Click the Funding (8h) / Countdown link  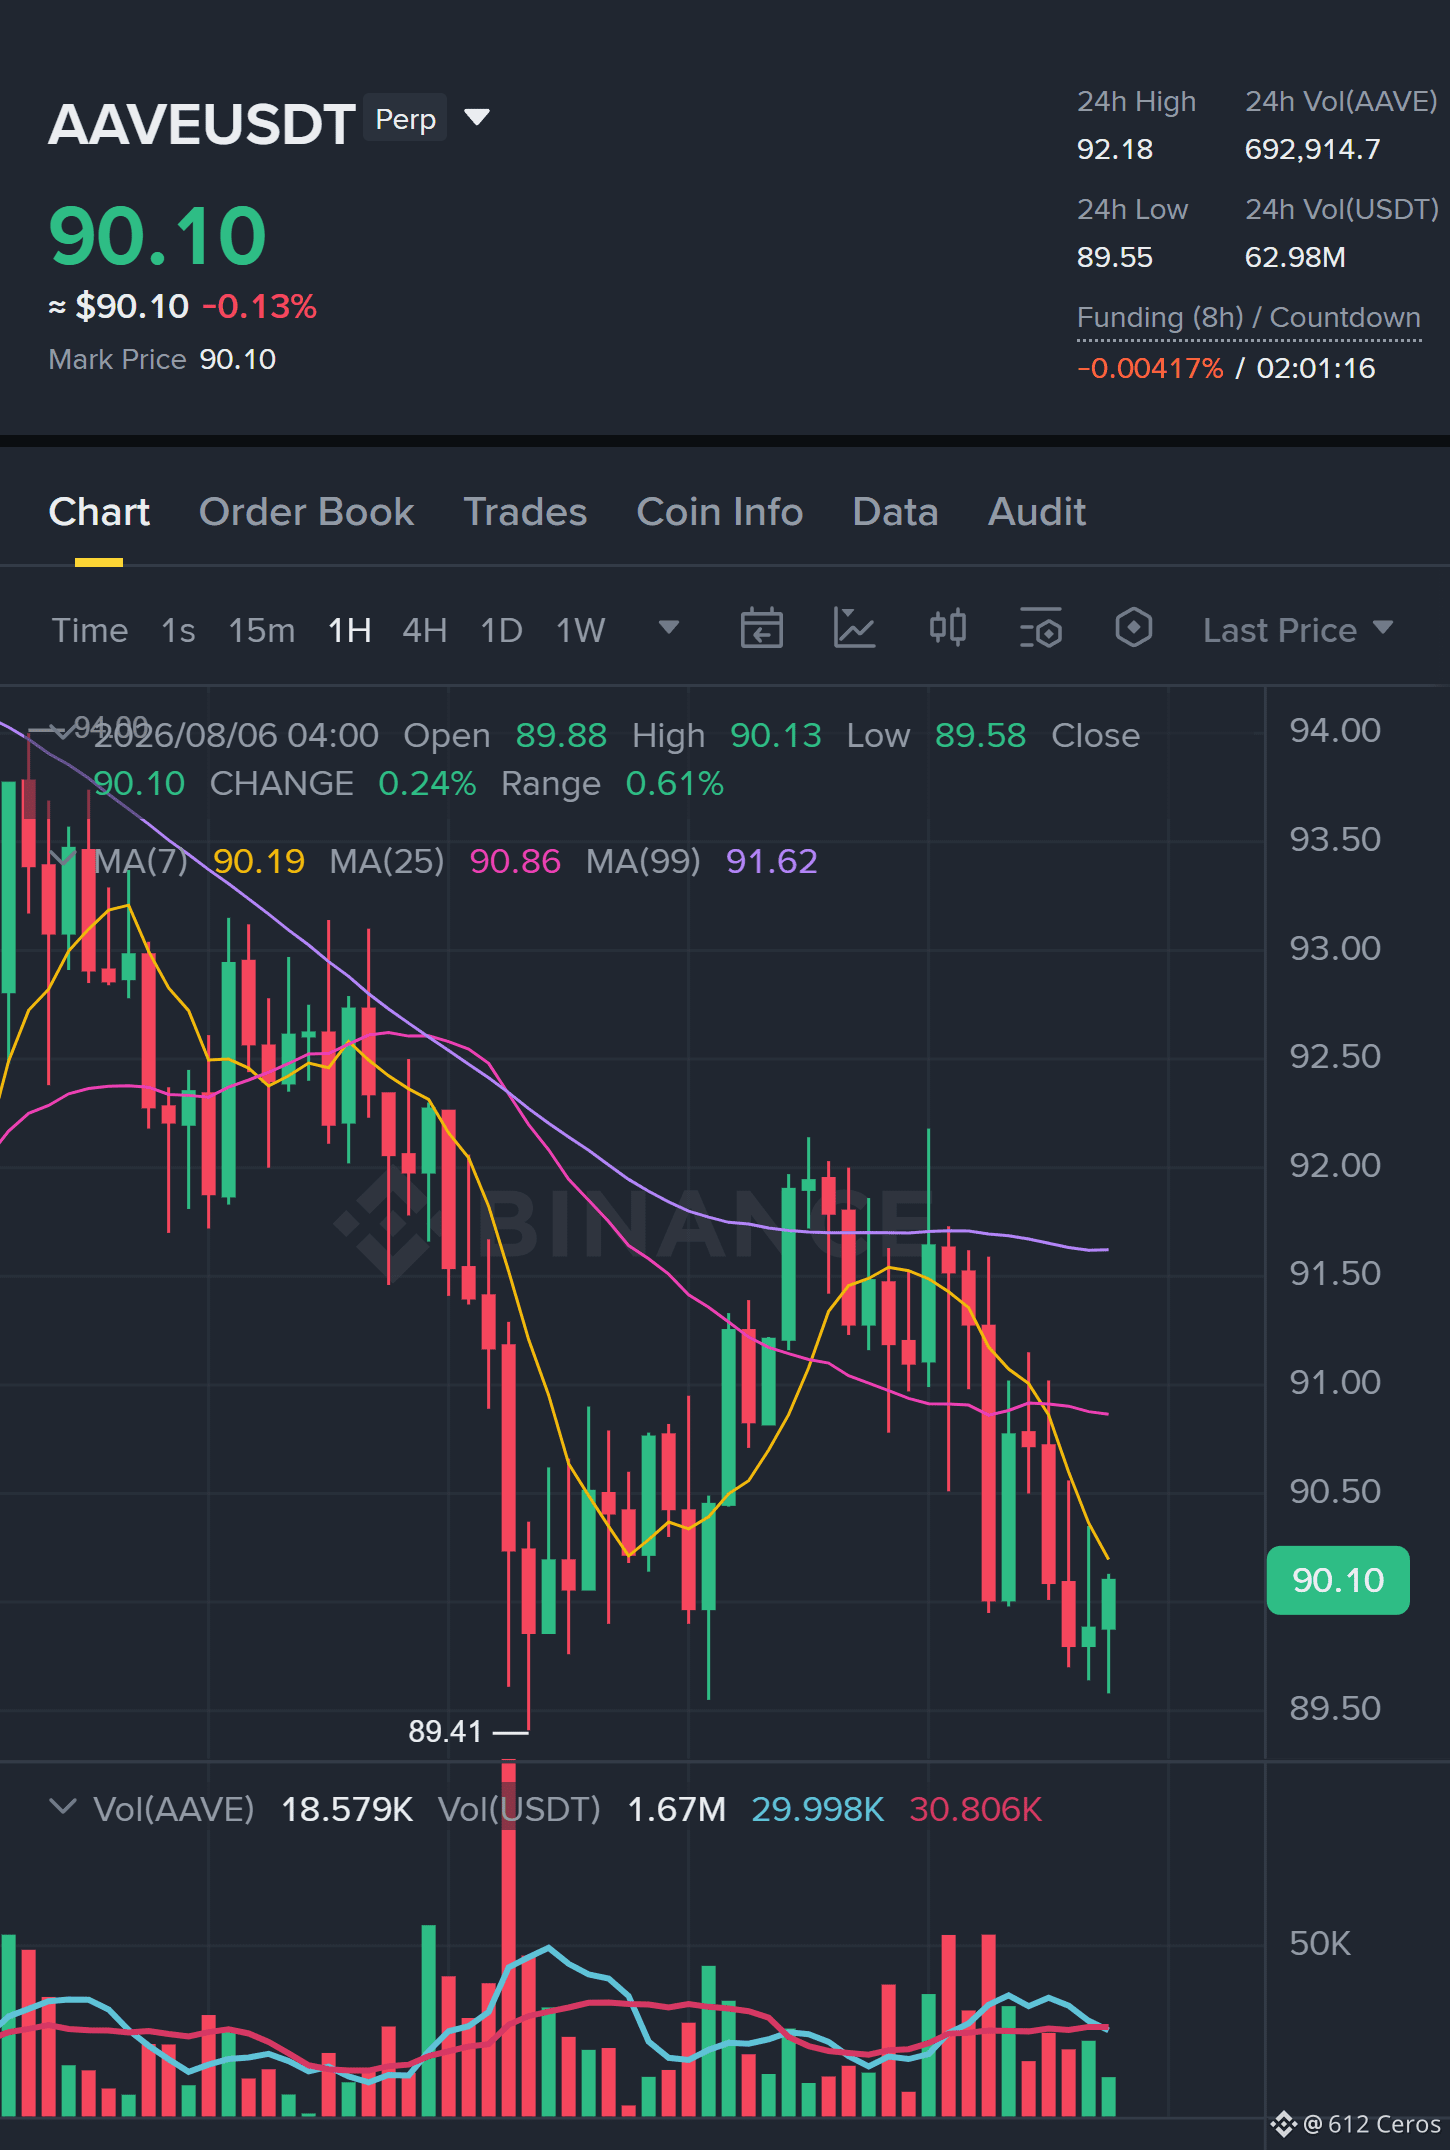pyautogui.click(x=1248, y=318)
